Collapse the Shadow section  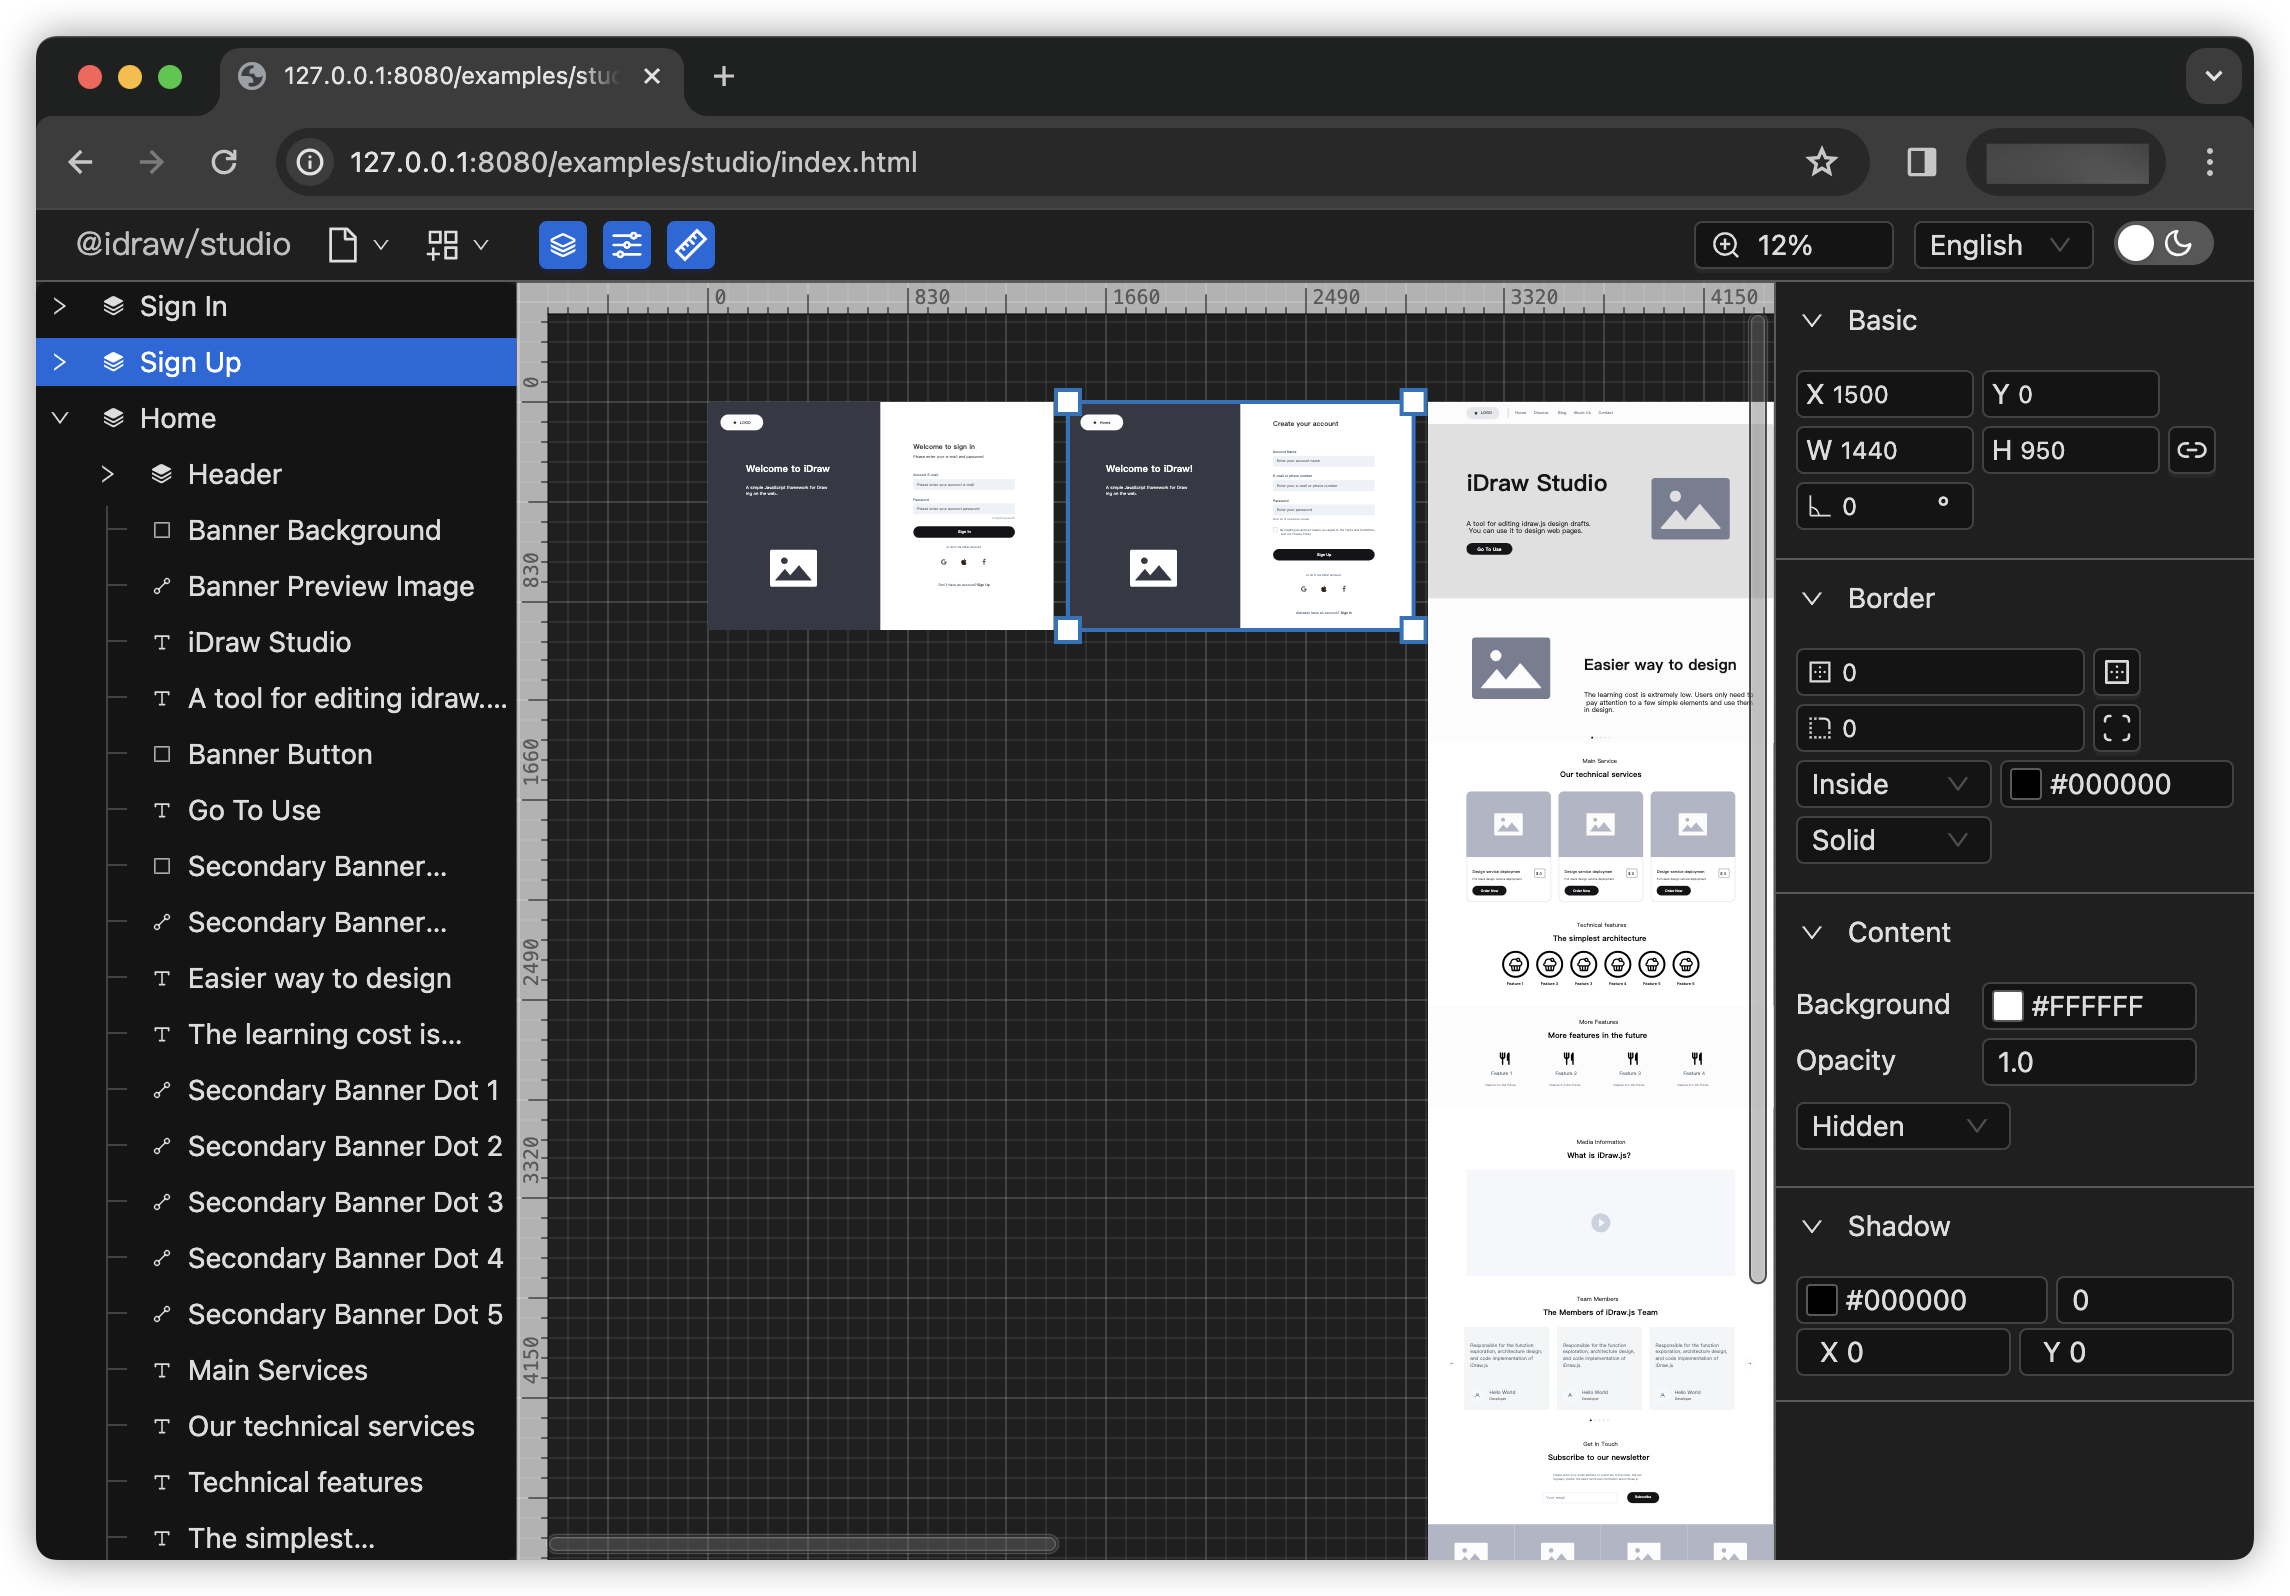coord(1812,1226)
